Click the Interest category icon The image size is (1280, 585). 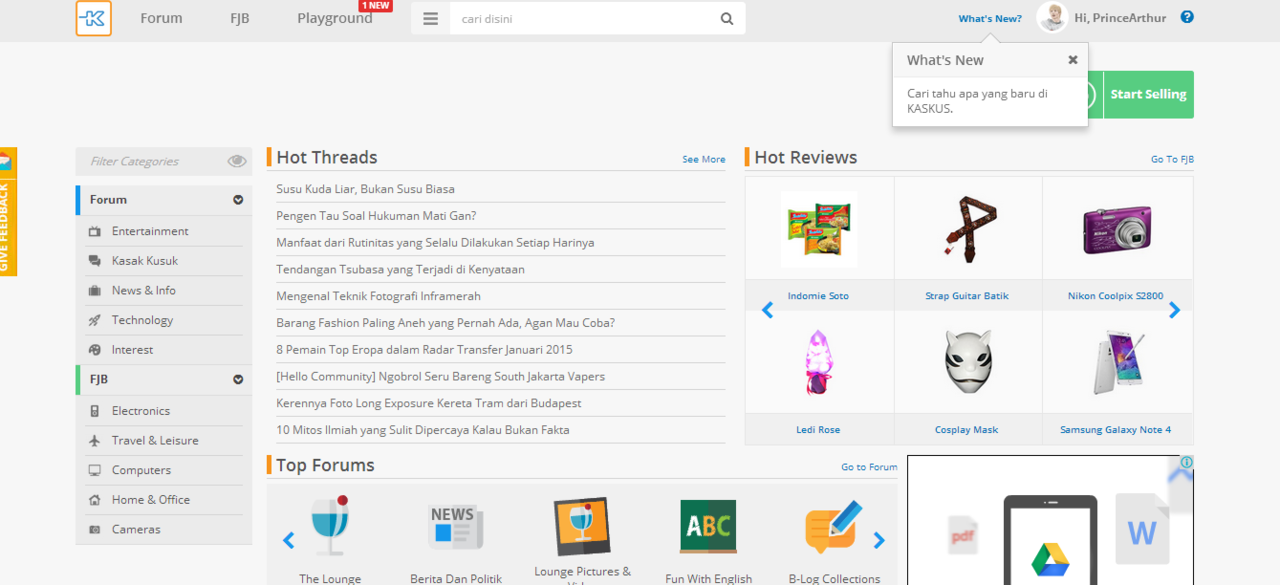tap(95, 350)
